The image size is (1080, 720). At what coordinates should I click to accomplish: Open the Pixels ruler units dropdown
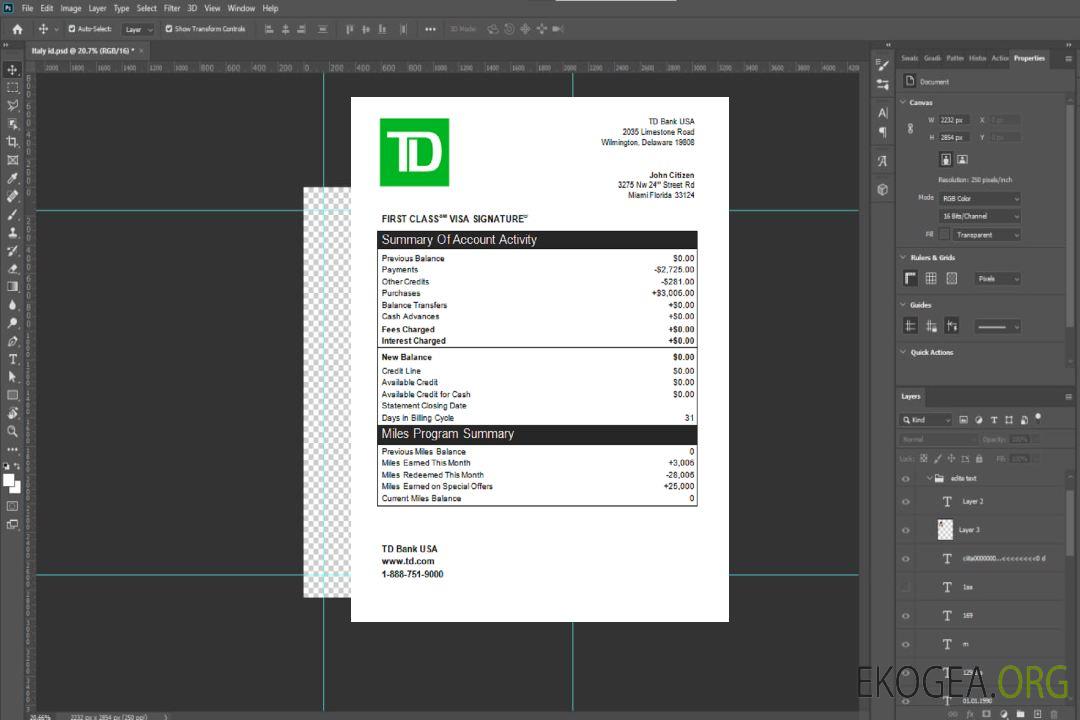tap(997, 278)
